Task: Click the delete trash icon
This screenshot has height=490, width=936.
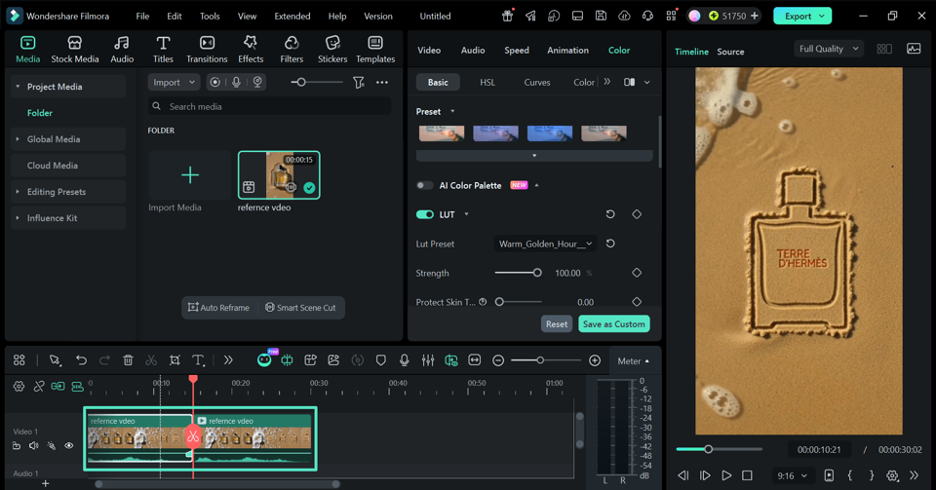Action: coord(128,360)
